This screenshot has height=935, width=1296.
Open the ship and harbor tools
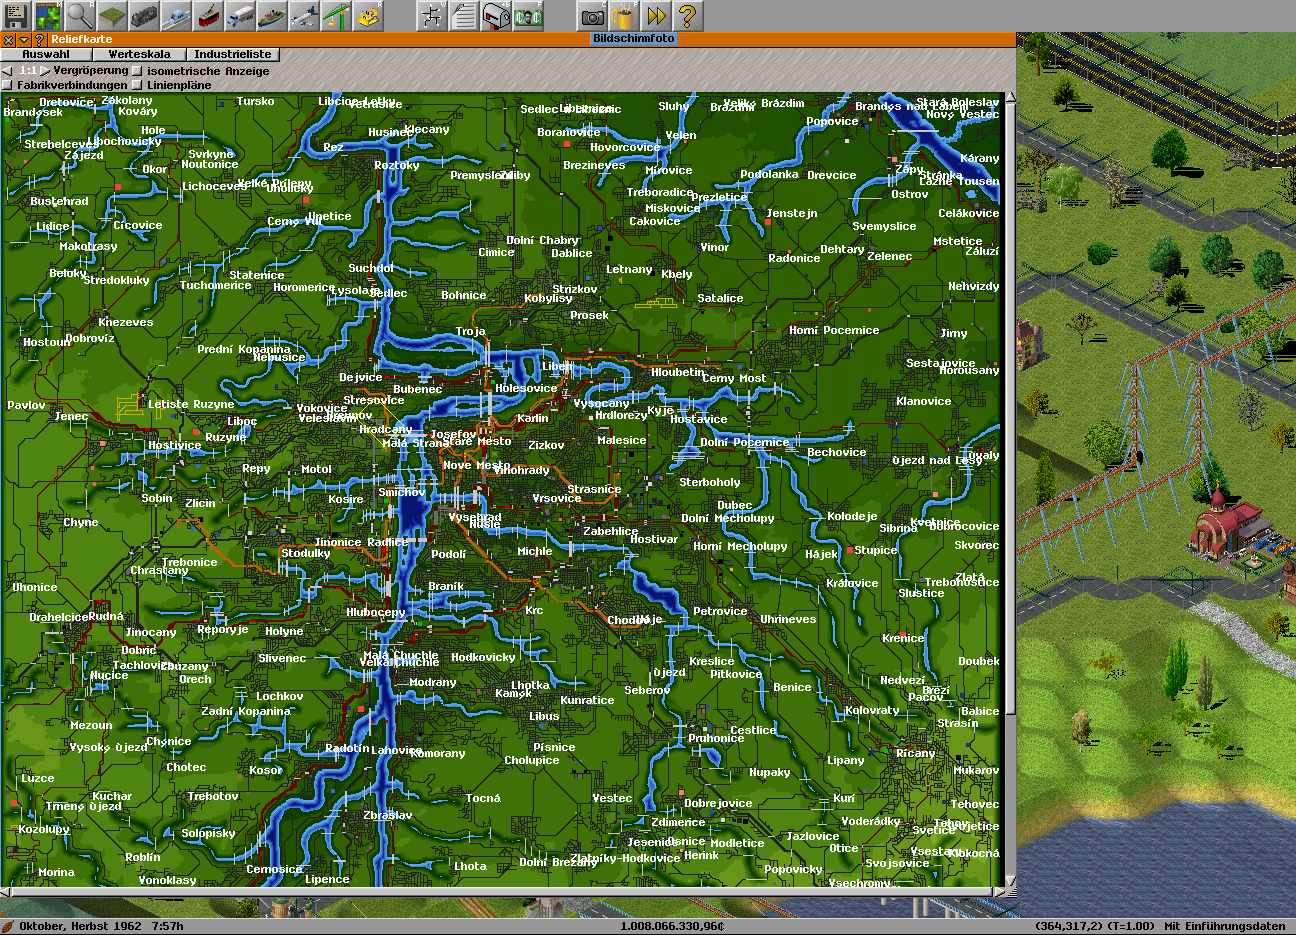[272, 16]
